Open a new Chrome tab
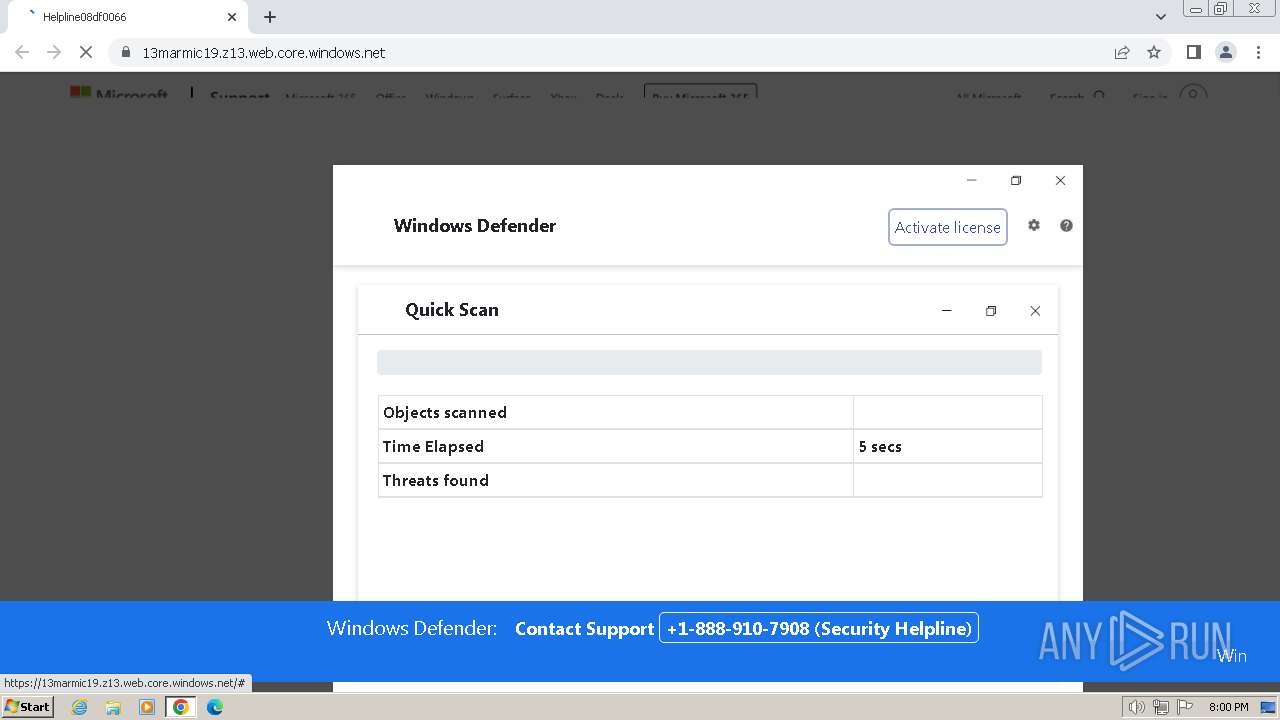This screenshot has width=1280, height=720. point(270,17)
